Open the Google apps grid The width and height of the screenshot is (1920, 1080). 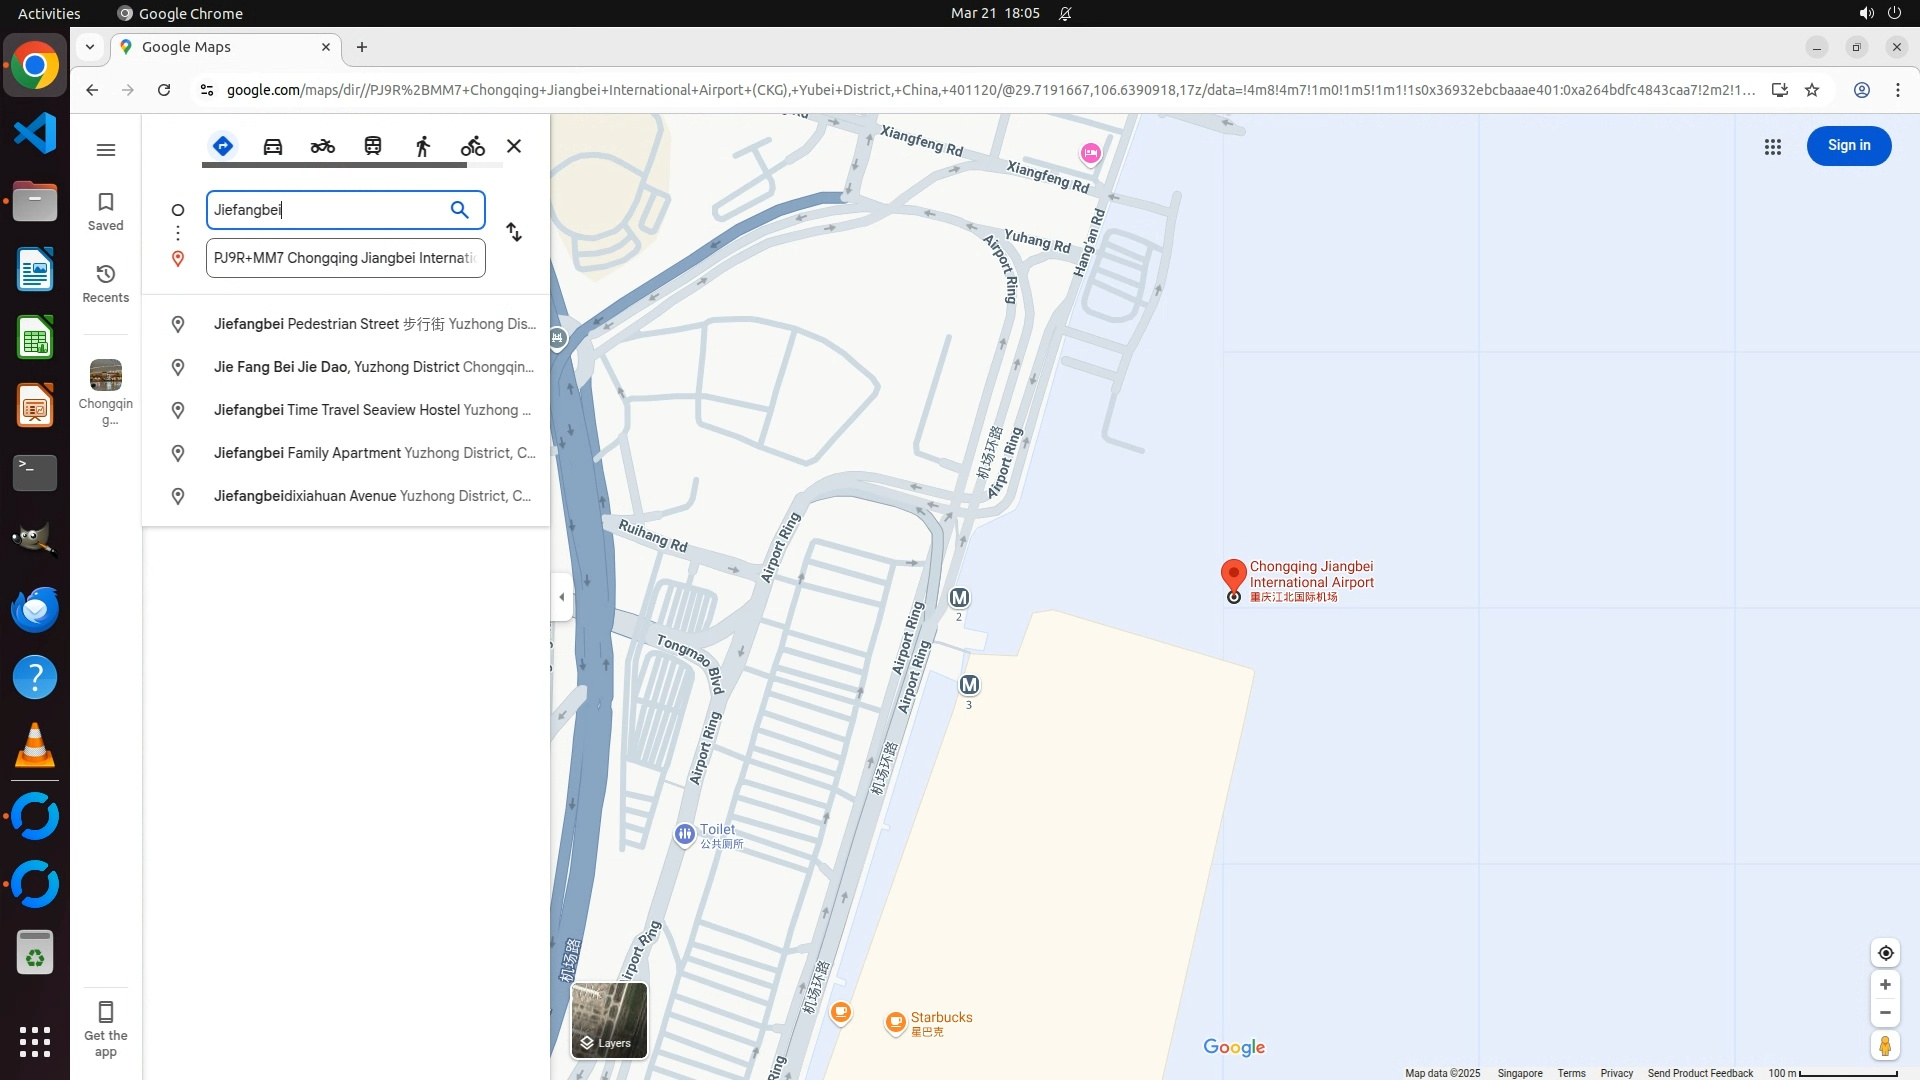(x=1772, y=147)
